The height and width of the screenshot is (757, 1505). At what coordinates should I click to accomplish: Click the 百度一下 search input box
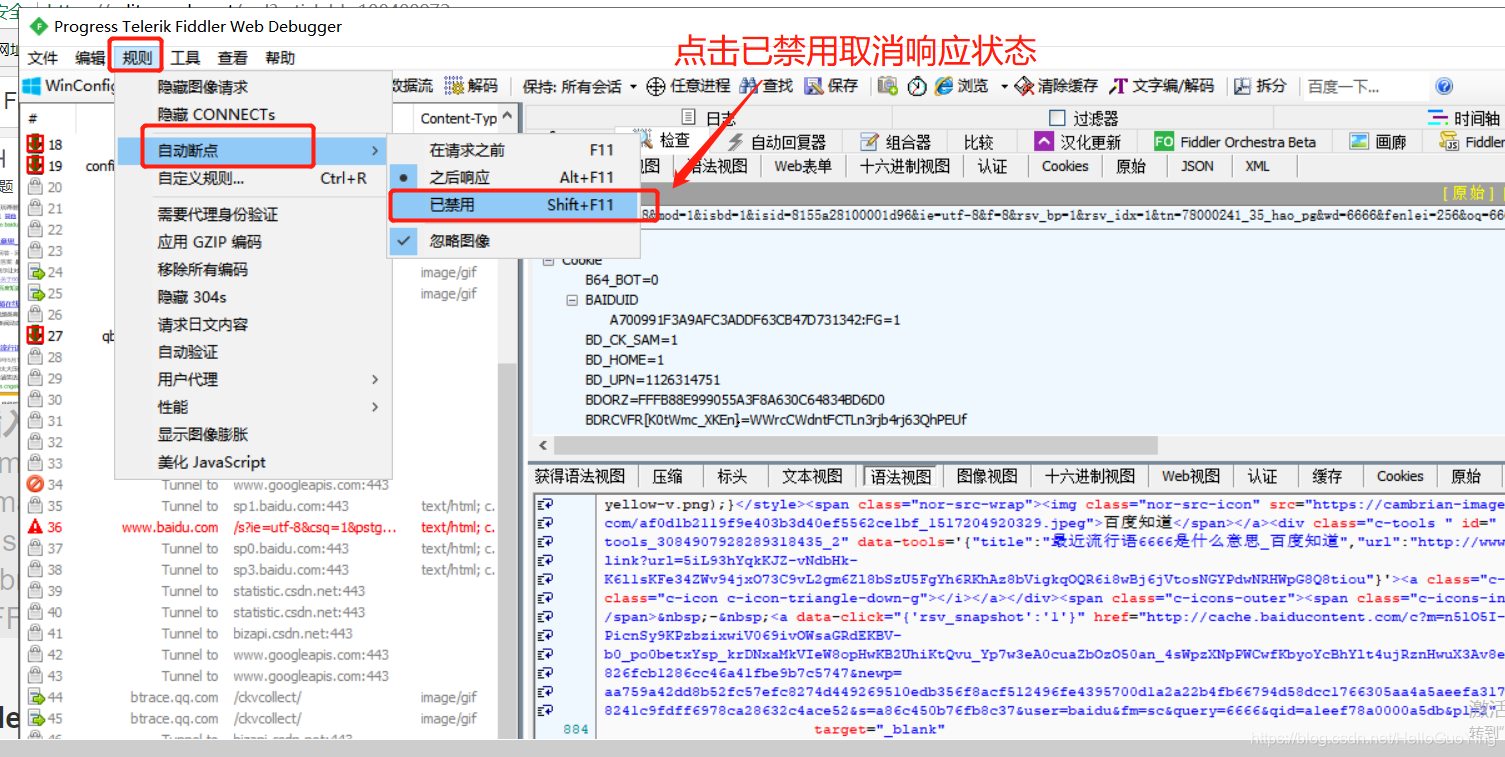coord(1363,87)
